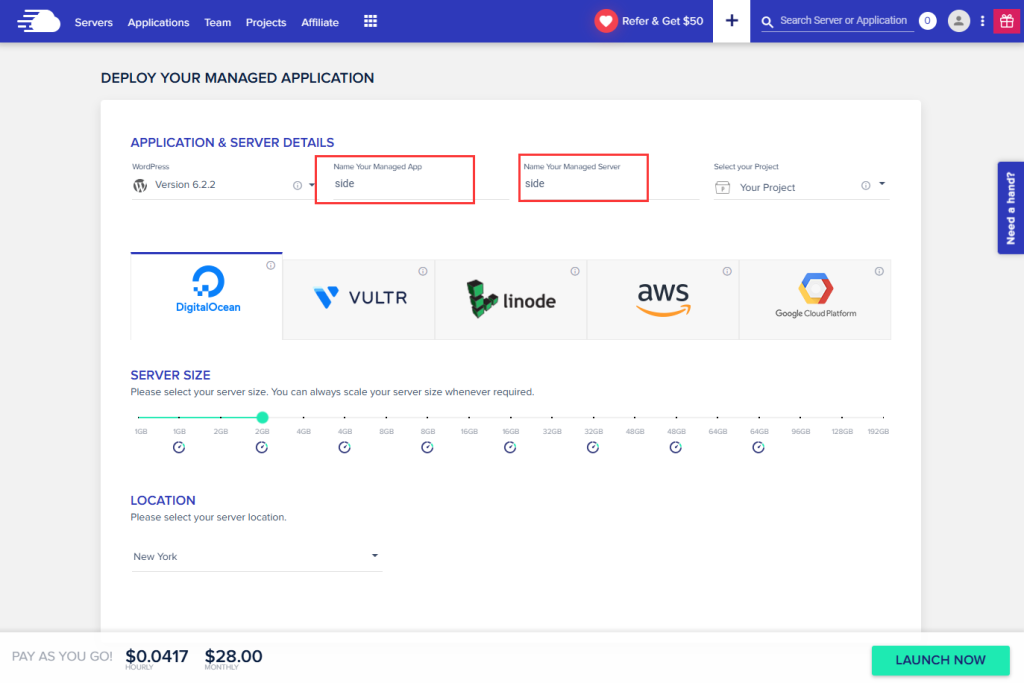Click the red gift icon

coord(1006,21)
